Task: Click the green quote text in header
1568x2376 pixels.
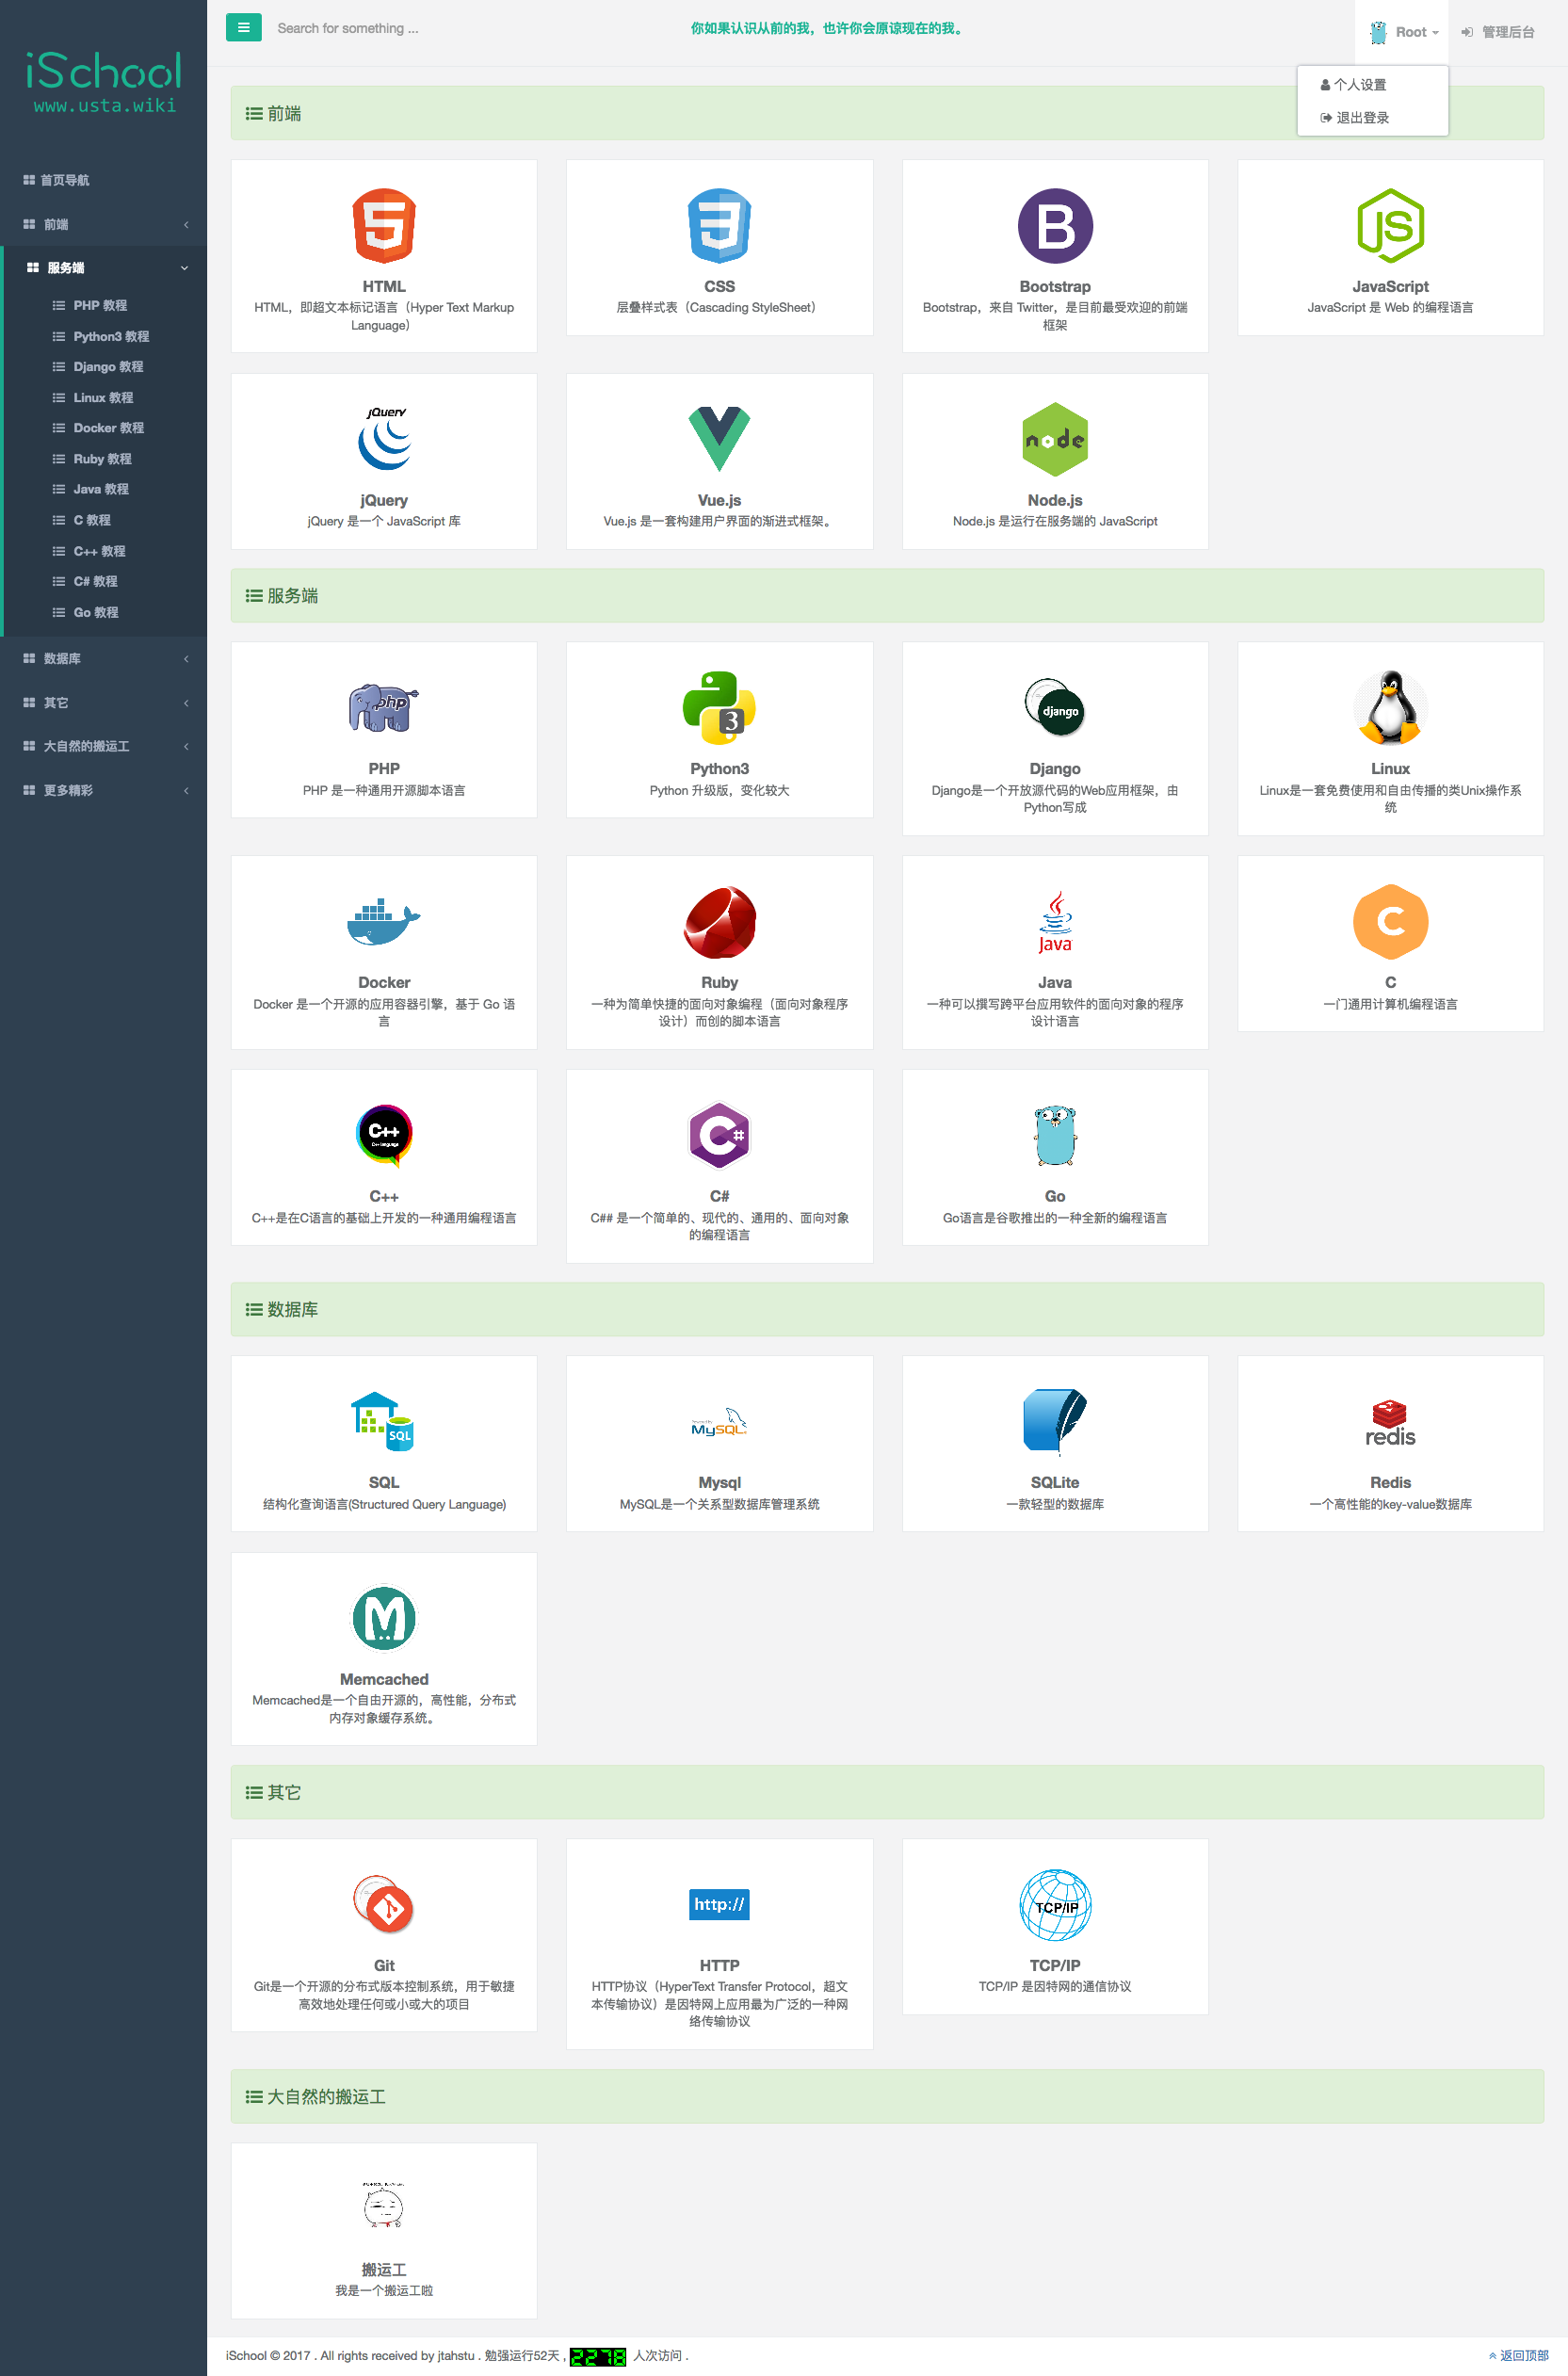Action: pyautogui.click(x=828, y=28)
